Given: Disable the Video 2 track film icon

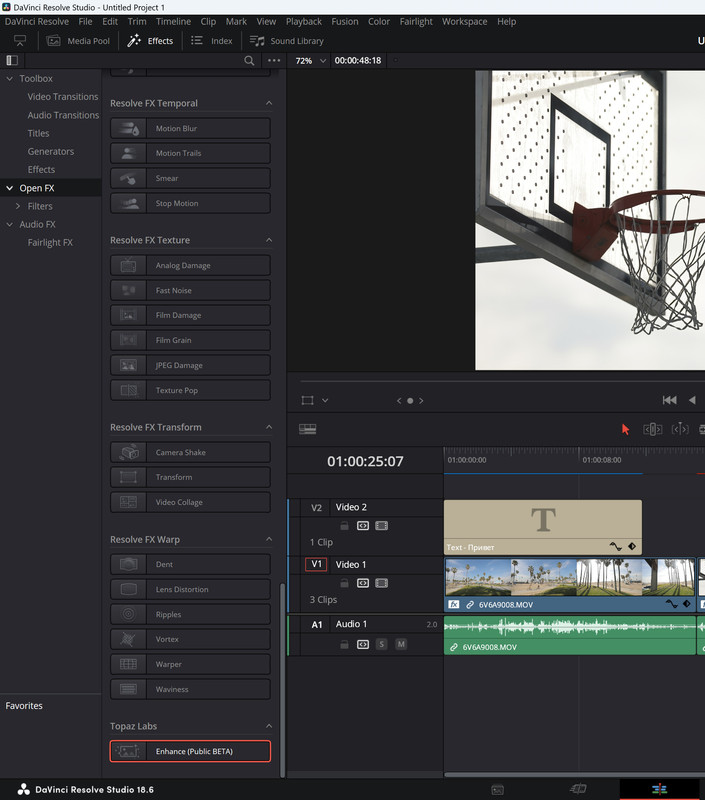Looking at the screenshot, I should [x=382, y=526].
